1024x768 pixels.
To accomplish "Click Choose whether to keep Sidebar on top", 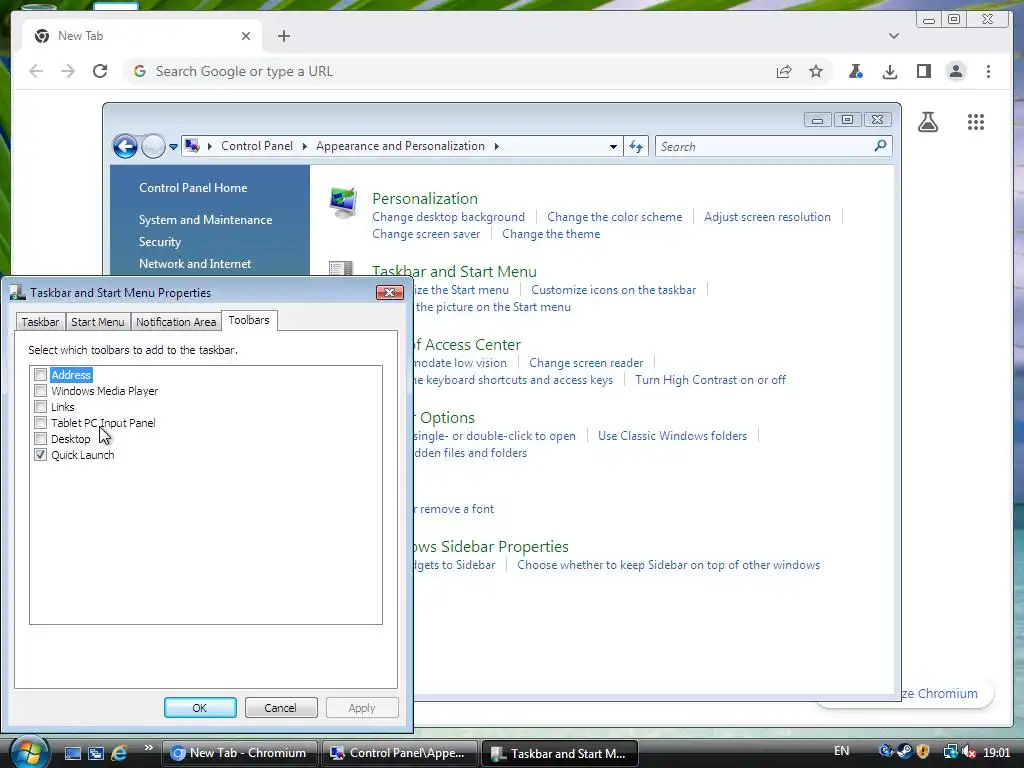I will click(668, 565).
